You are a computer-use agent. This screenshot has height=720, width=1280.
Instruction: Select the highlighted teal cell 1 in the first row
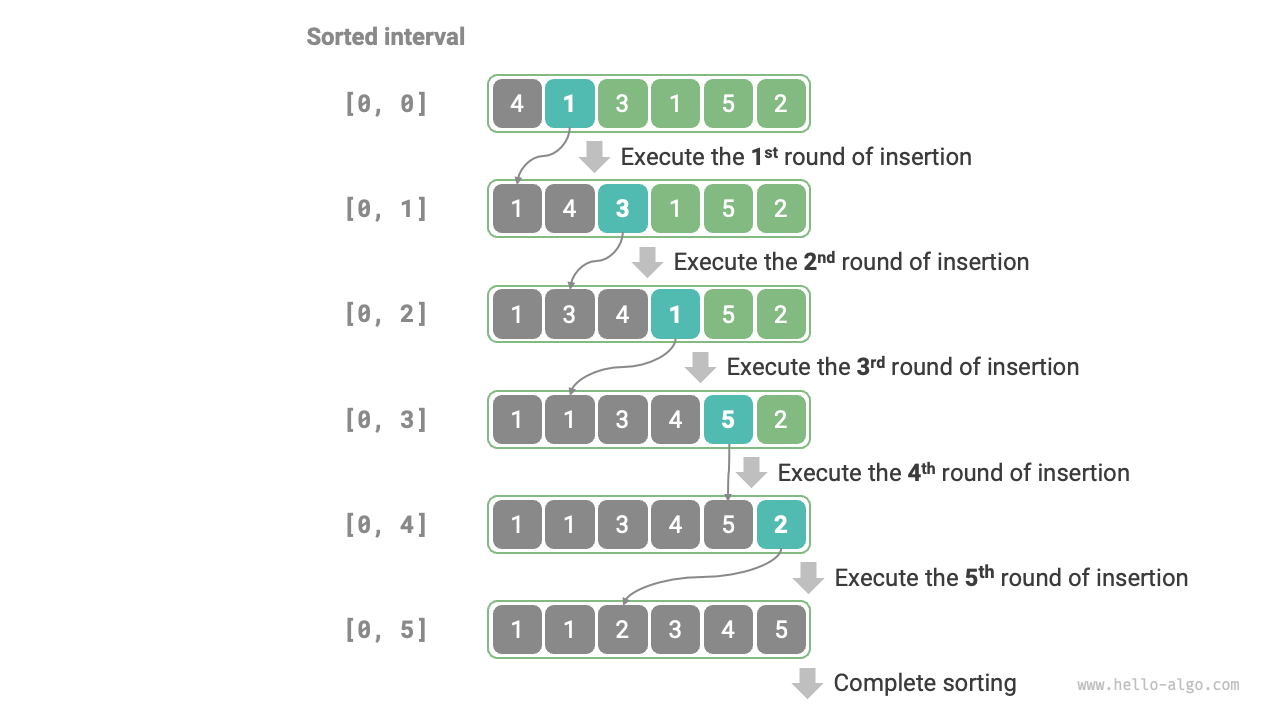(569, 103)
